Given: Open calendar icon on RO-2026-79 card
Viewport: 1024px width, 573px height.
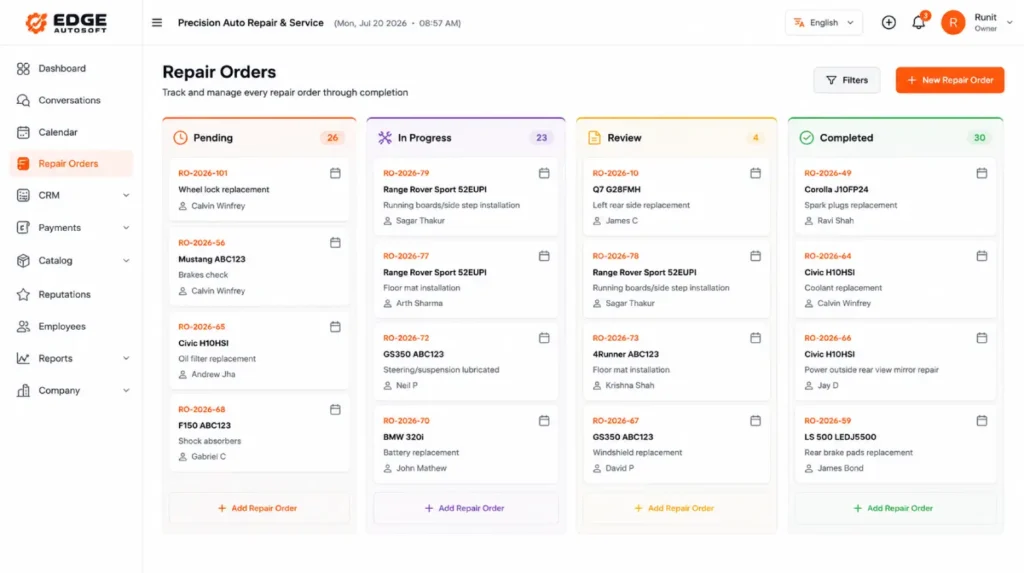Looking at the screenshot, I should click(544, 173).
